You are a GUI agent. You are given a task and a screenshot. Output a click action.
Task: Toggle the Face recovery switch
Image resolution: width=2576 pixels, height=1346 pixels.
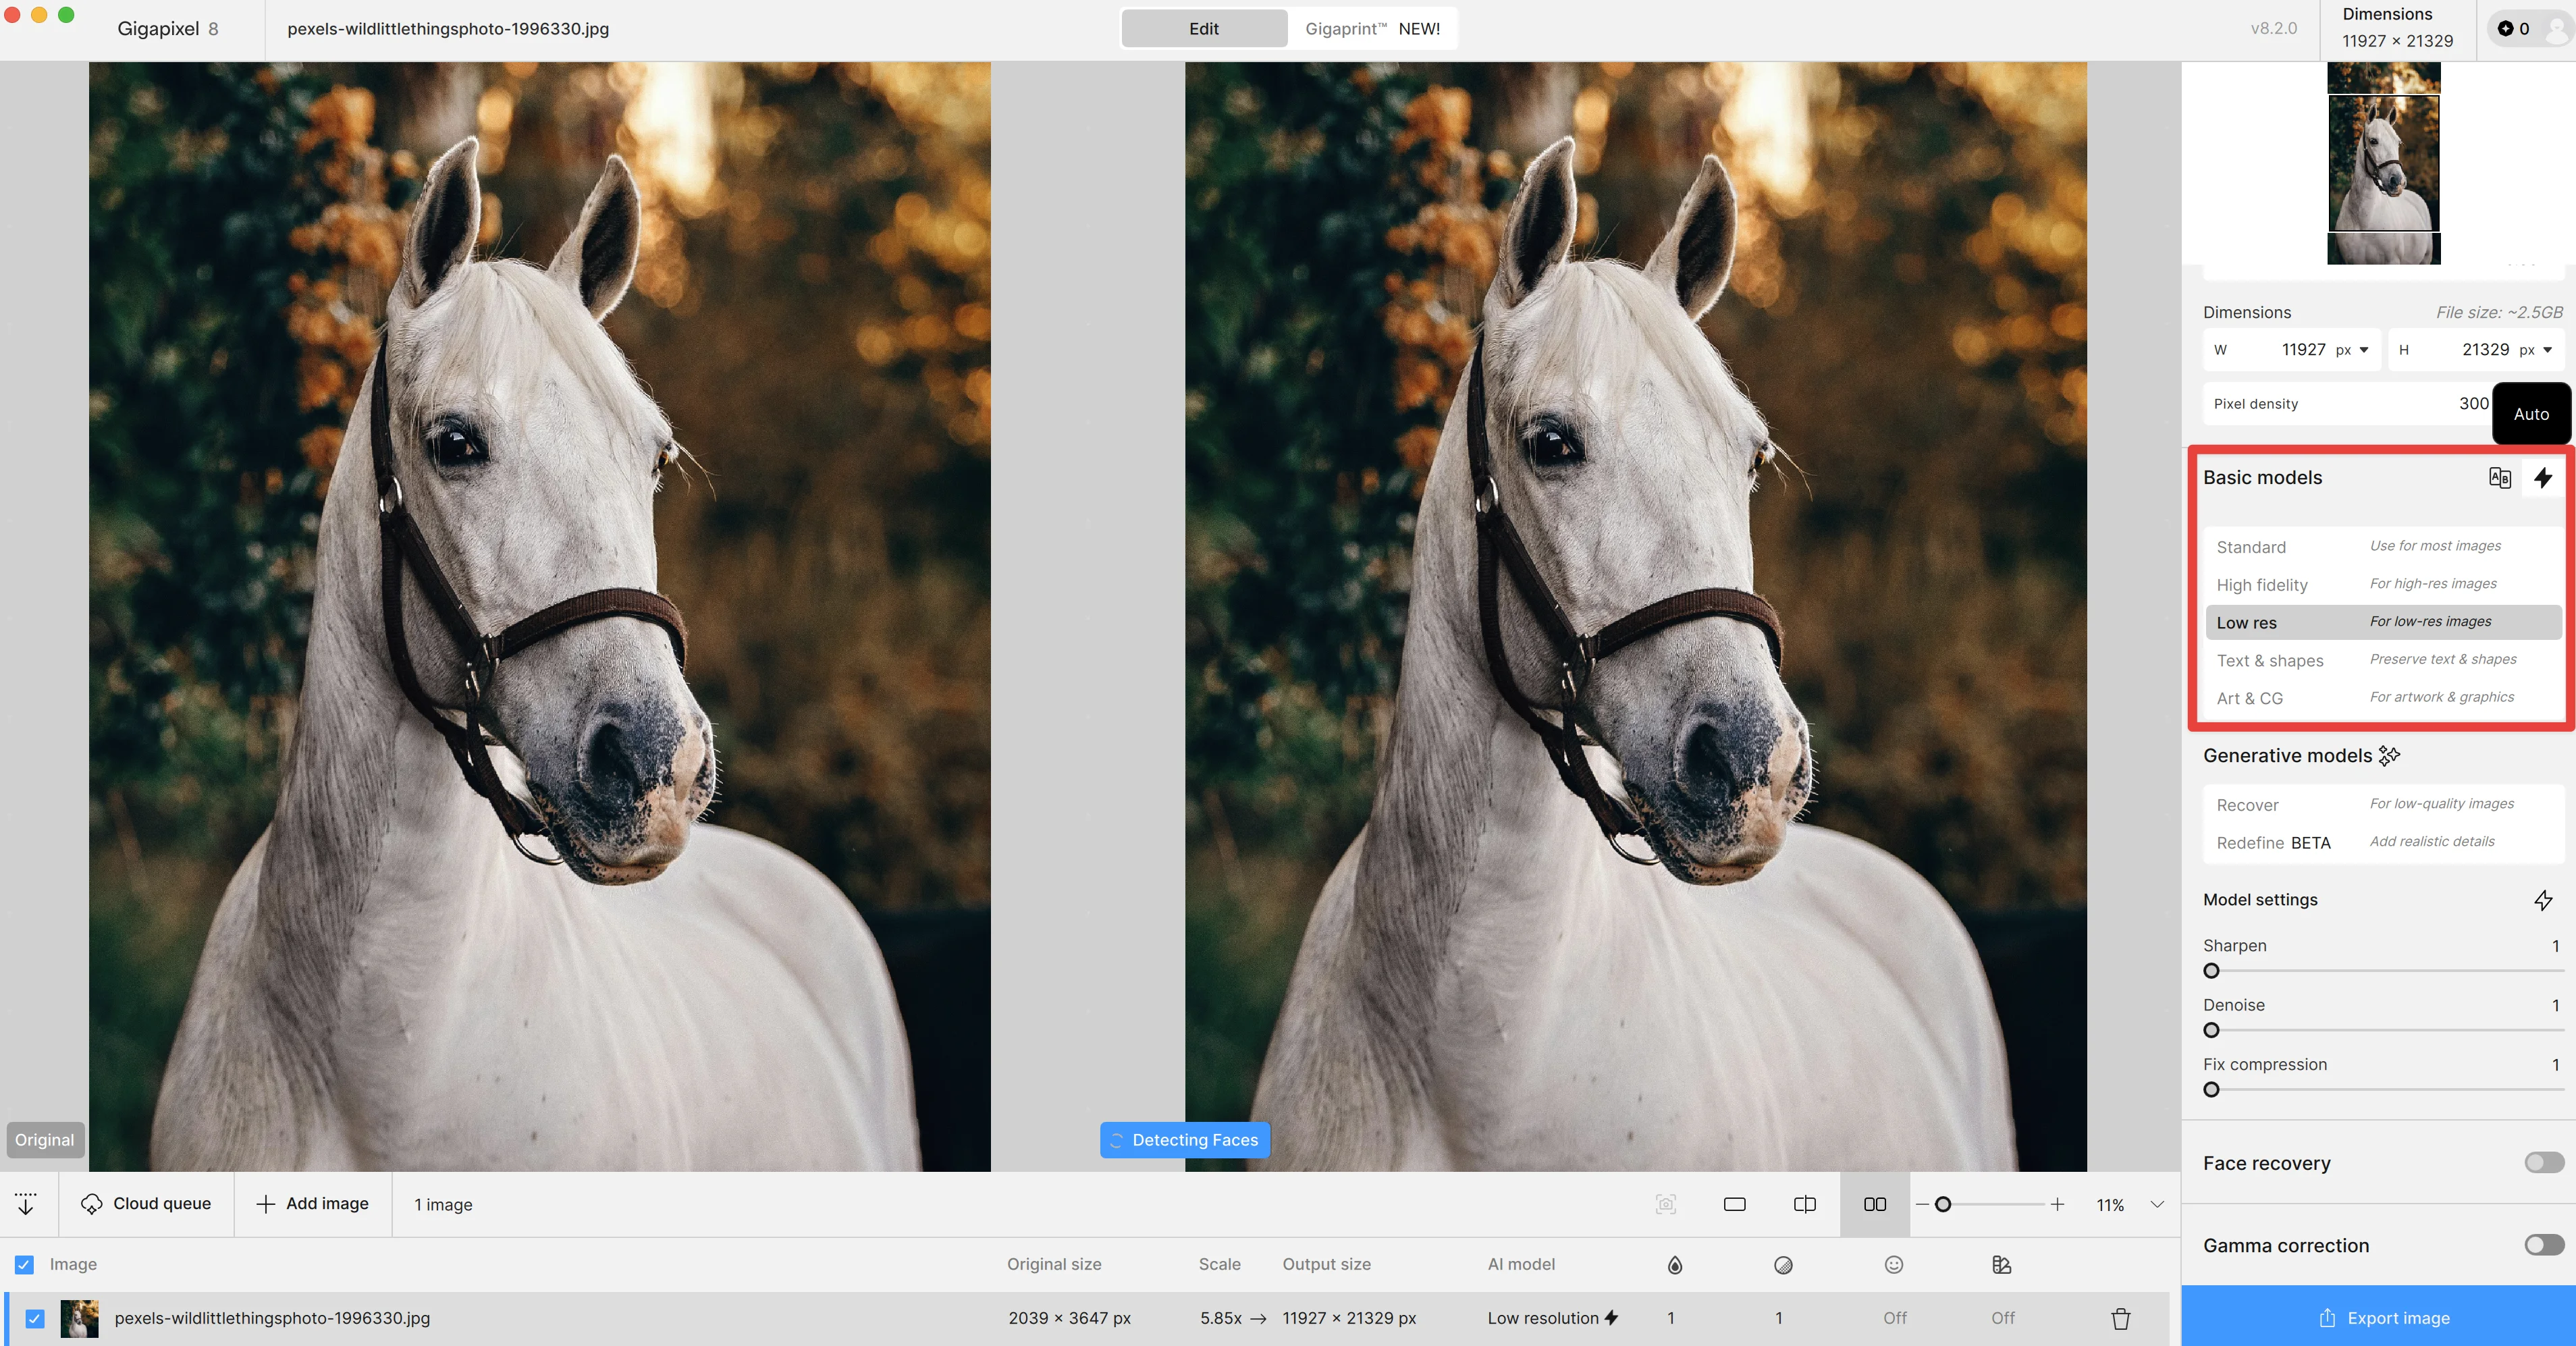pos(2543,1162)
